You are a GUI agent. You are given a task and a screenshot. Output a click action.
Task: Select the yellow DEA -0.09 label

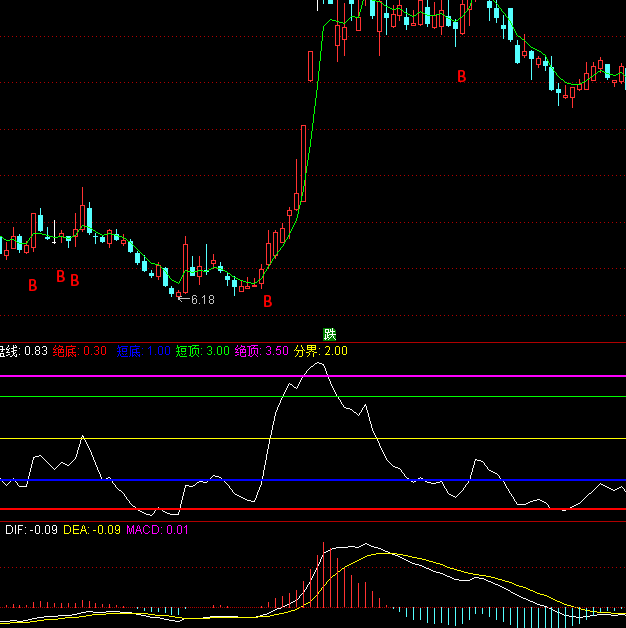[x=91, y=529]
